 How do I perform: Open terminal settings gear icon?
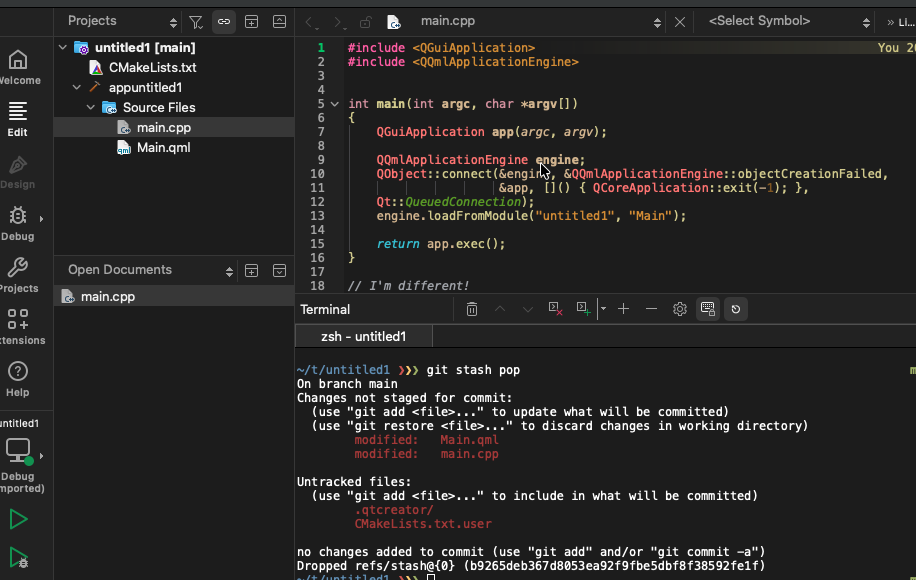pyautogui.click(x=680, y=309)
